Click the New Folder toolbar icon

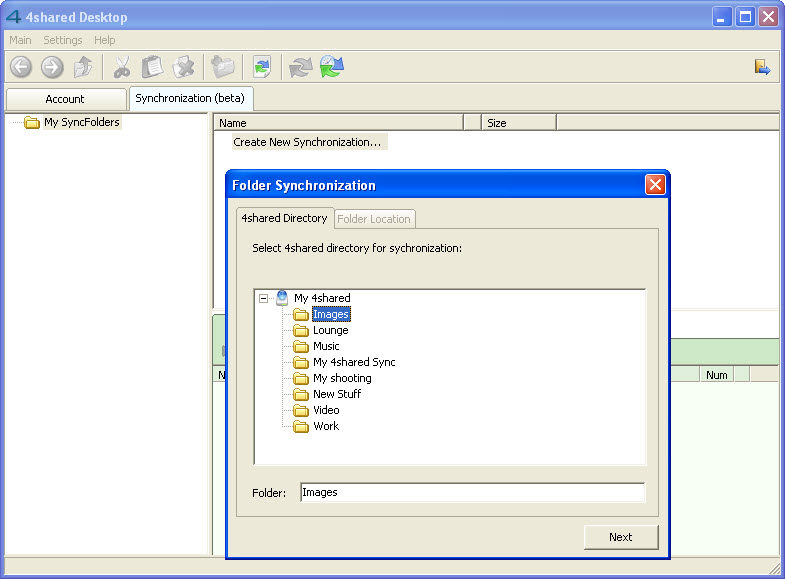click(x=223, y=67)
